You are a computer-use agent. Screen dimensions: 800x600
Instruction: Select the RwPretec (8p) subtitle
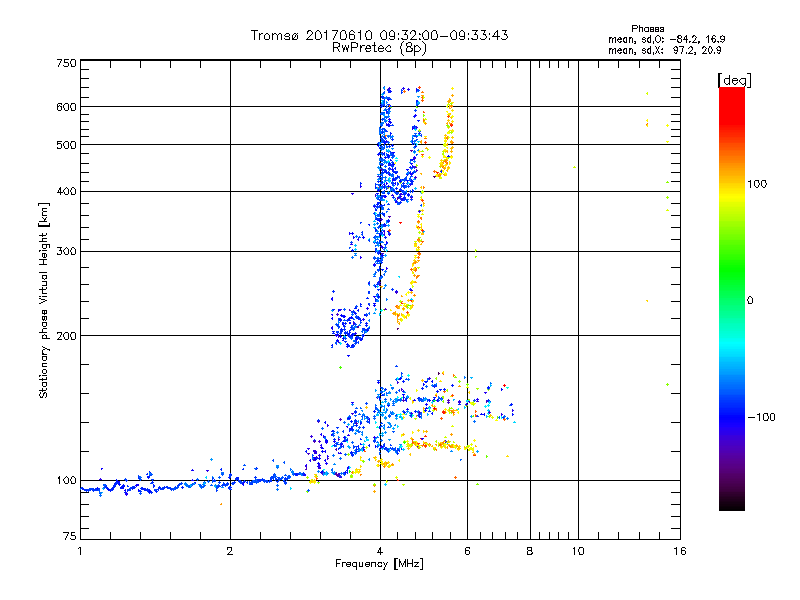pos(380,47)
